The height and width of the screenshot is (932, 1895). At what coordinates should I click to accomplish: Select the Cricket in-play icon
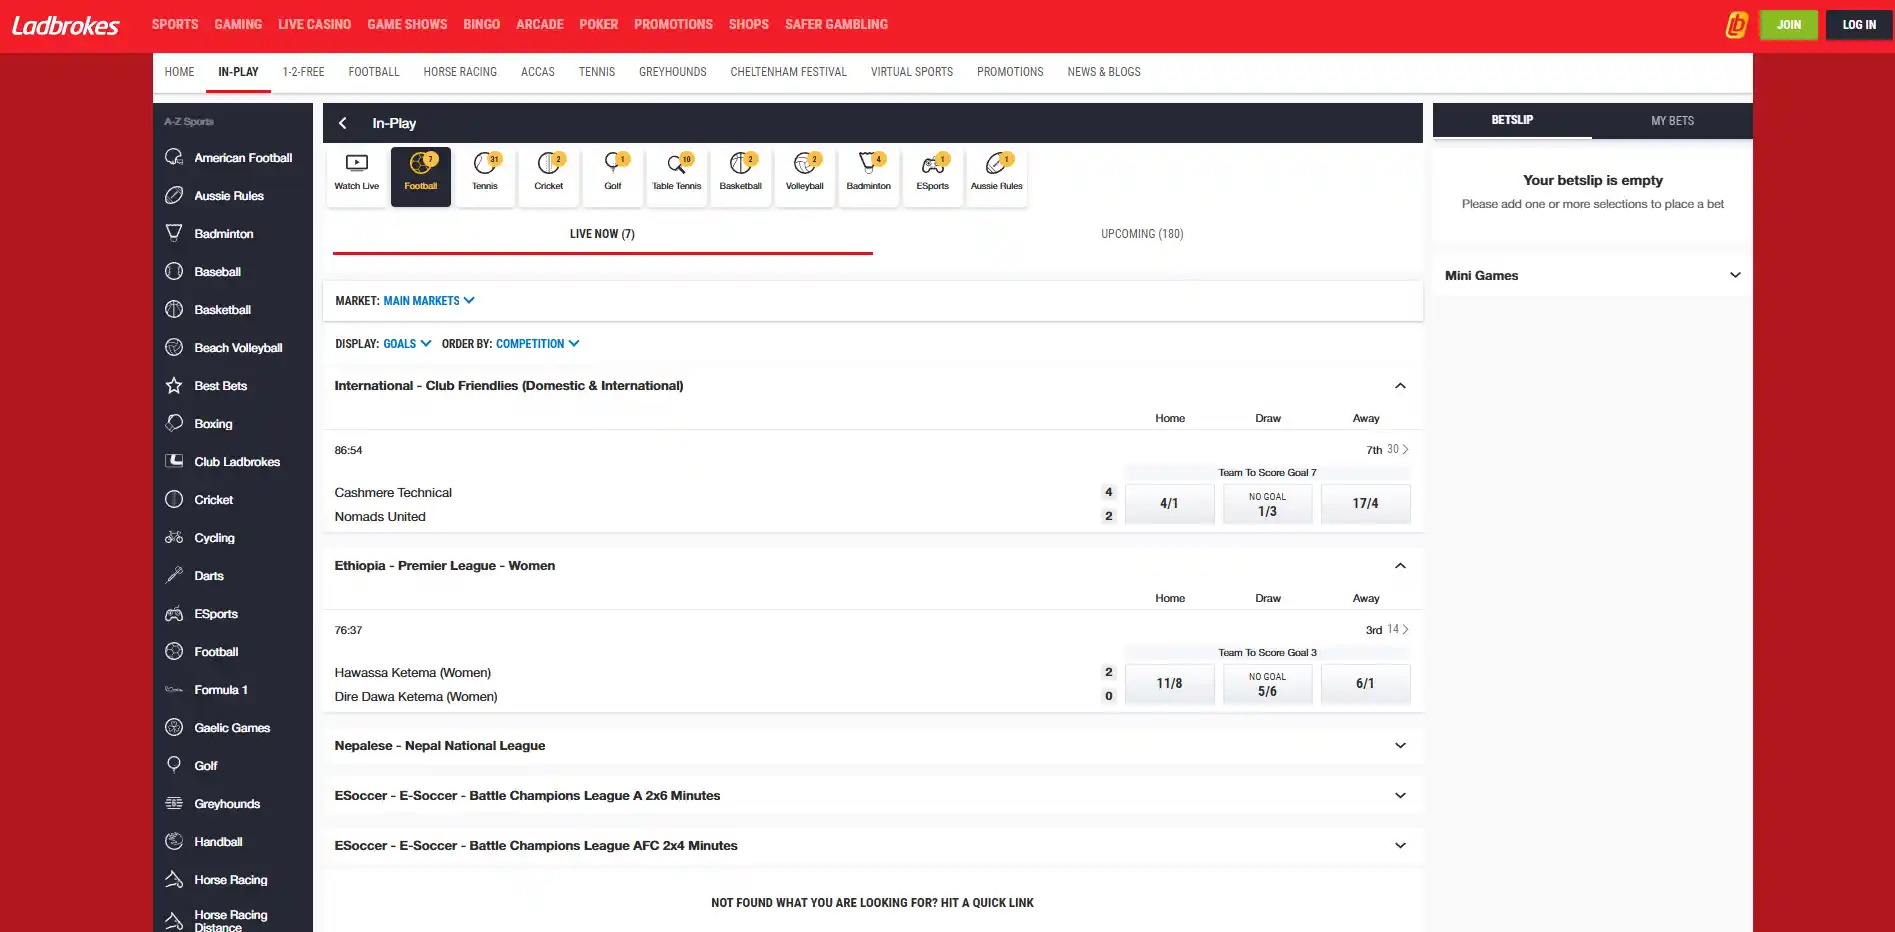tap(549, 177)
